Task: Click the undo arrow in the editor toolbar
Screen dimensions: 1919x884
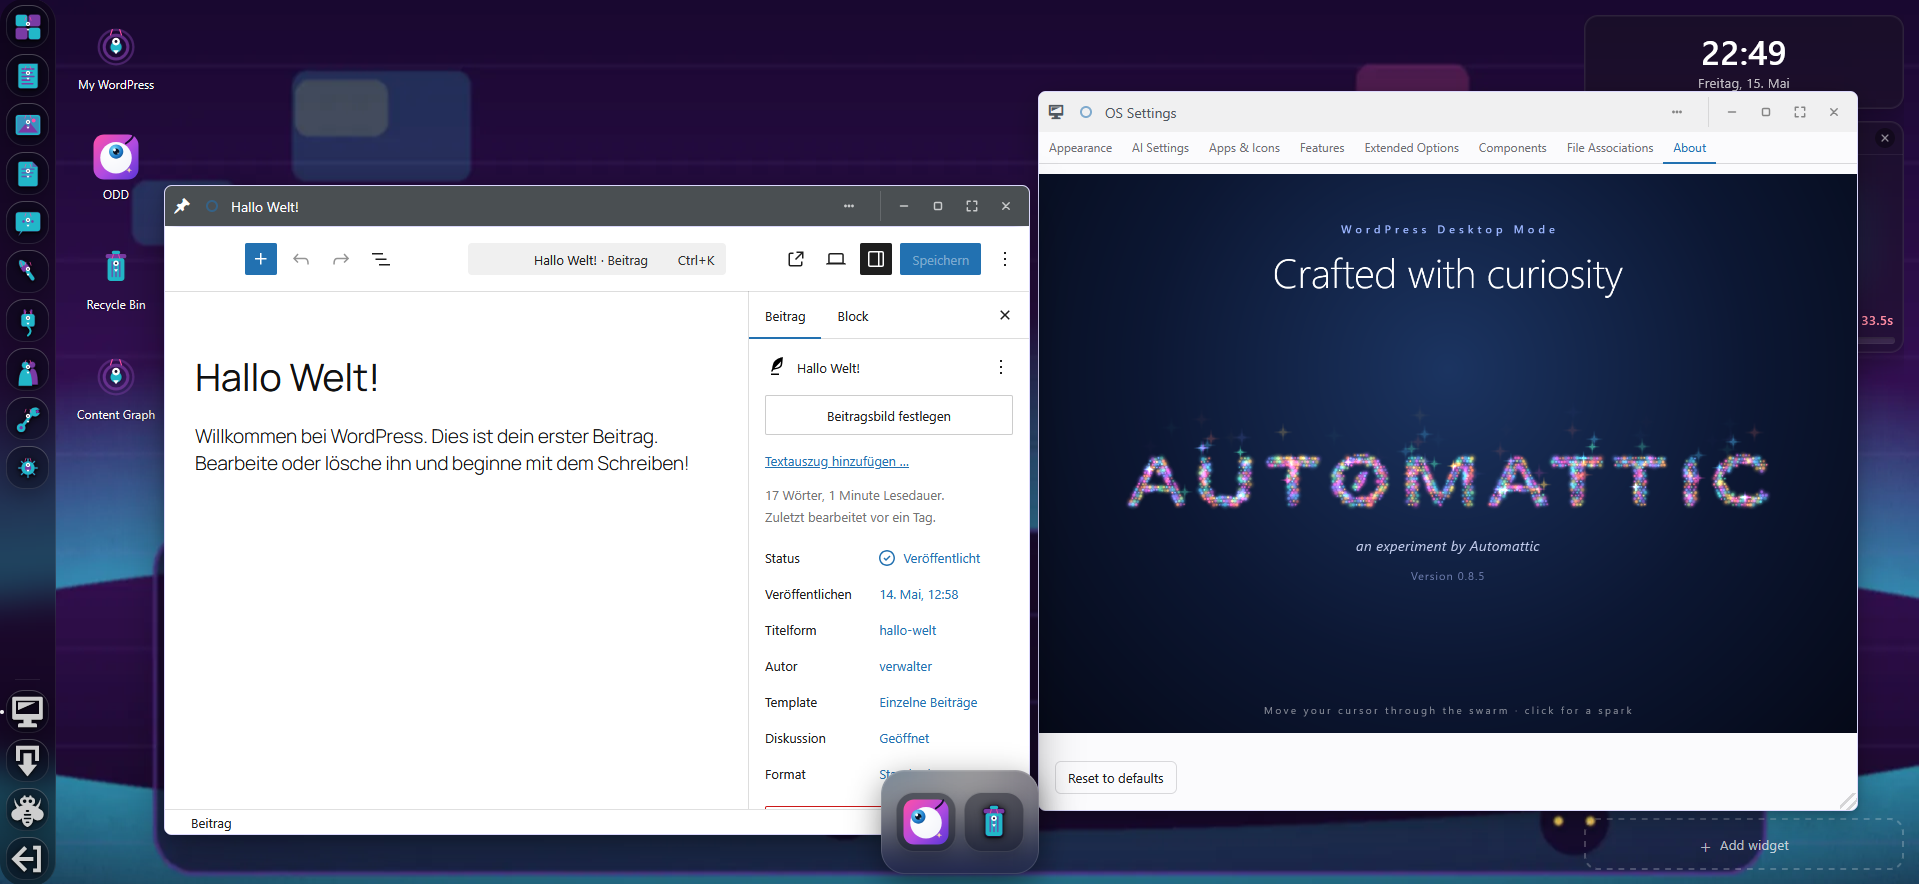Action: (x=301, y=259)
